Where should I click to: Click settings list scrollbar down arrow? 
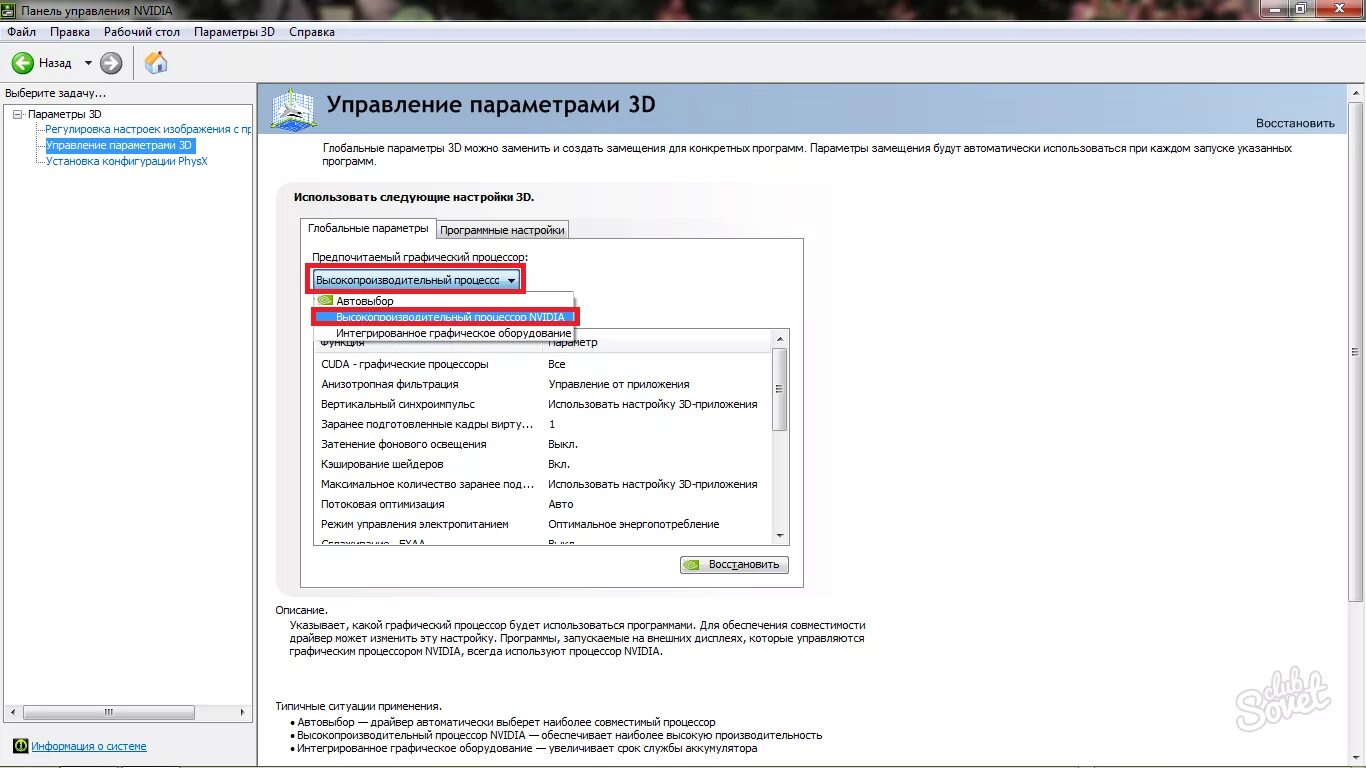(781, 536)
